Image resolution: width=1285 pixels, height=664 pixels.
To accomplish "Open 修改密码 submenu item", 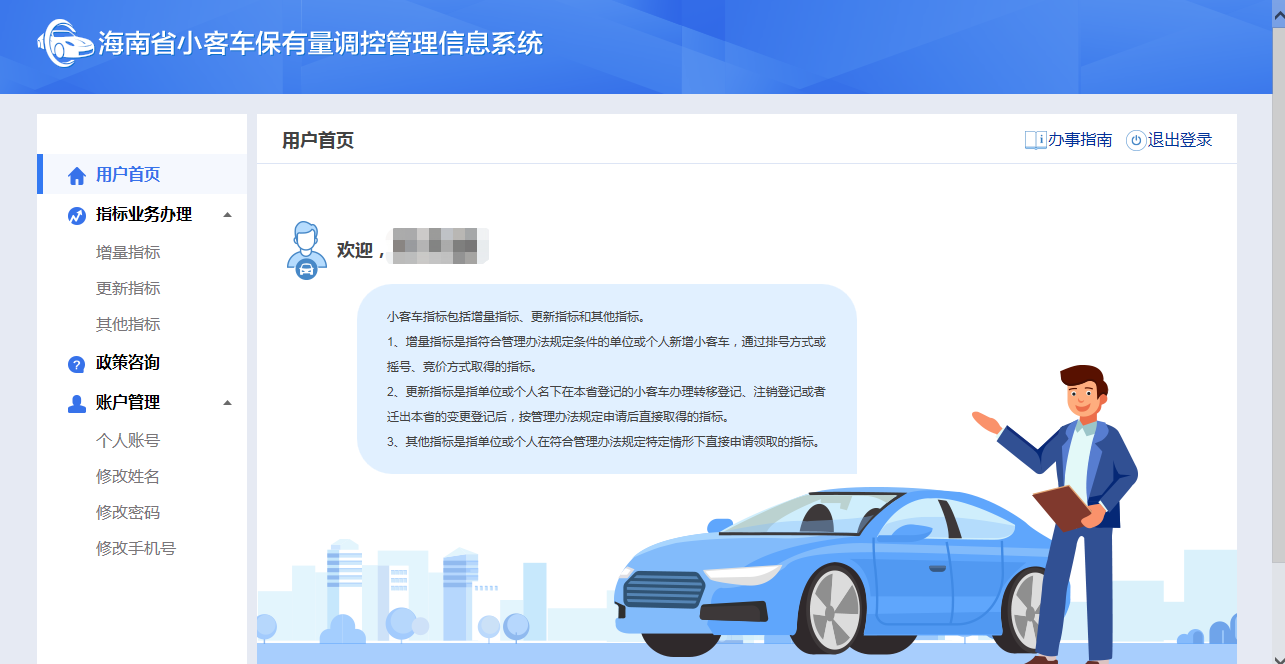I will pyautogui.click(x=128, y=512).
